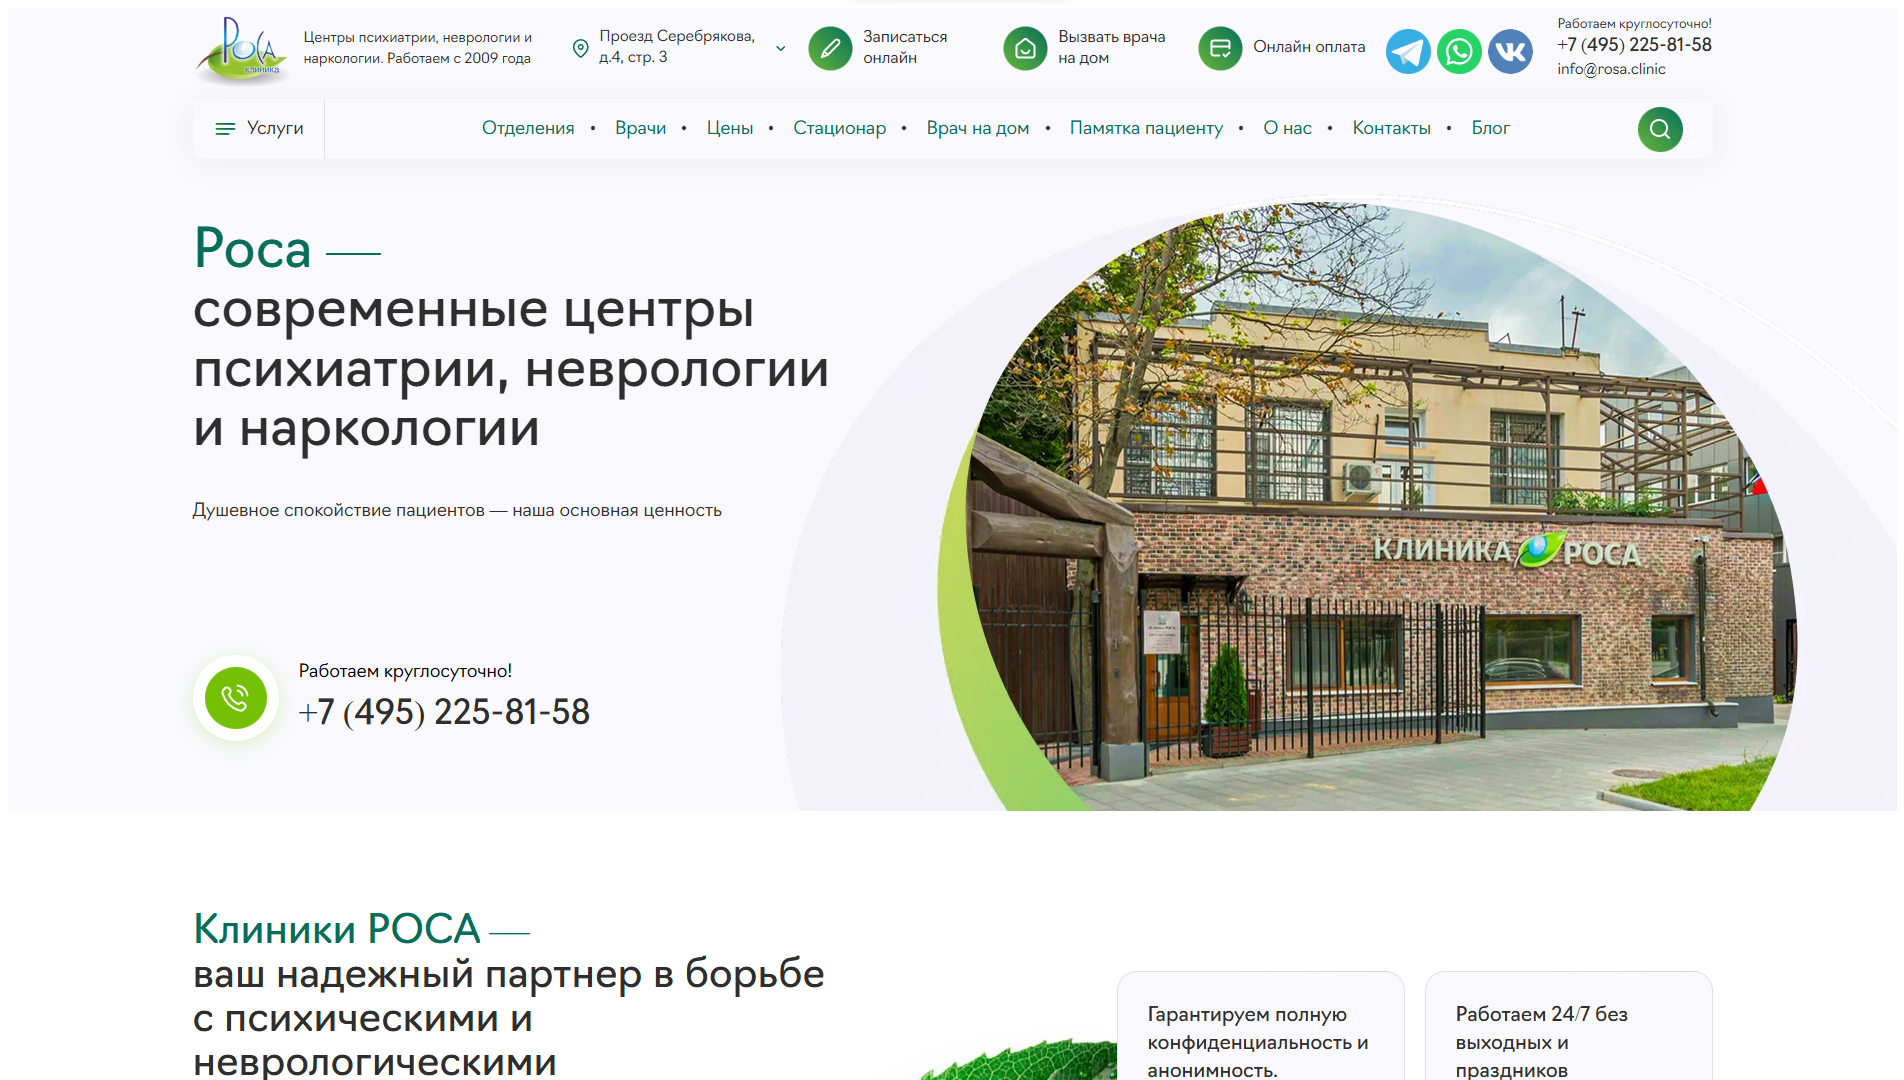Open Врач на дом menu item

pos(978,128)
